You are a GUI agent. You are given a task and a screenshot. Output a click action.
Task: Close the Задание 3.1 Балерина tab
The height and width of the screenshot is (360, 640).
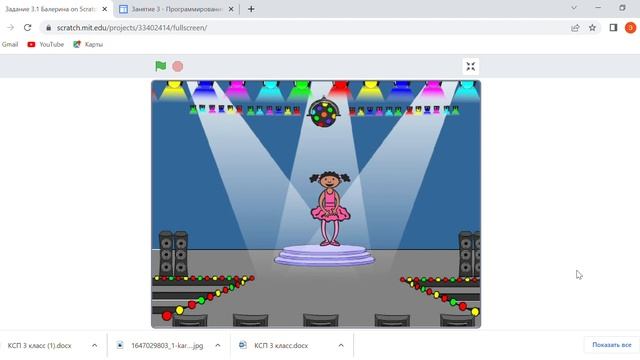pos(104,9)
